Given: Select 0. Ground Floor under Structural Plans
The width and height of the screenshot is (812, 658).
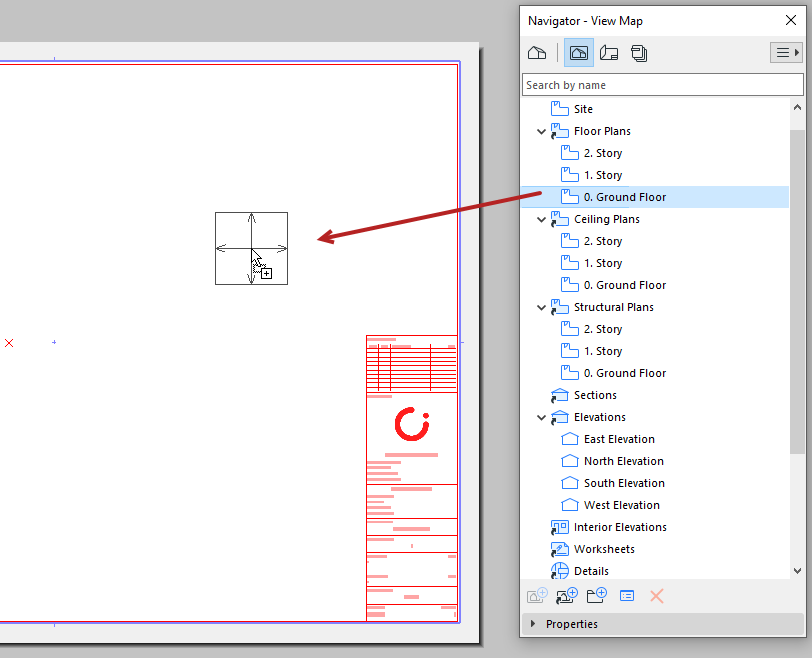Looking at the screenshot, I should (x=625, y=373).
